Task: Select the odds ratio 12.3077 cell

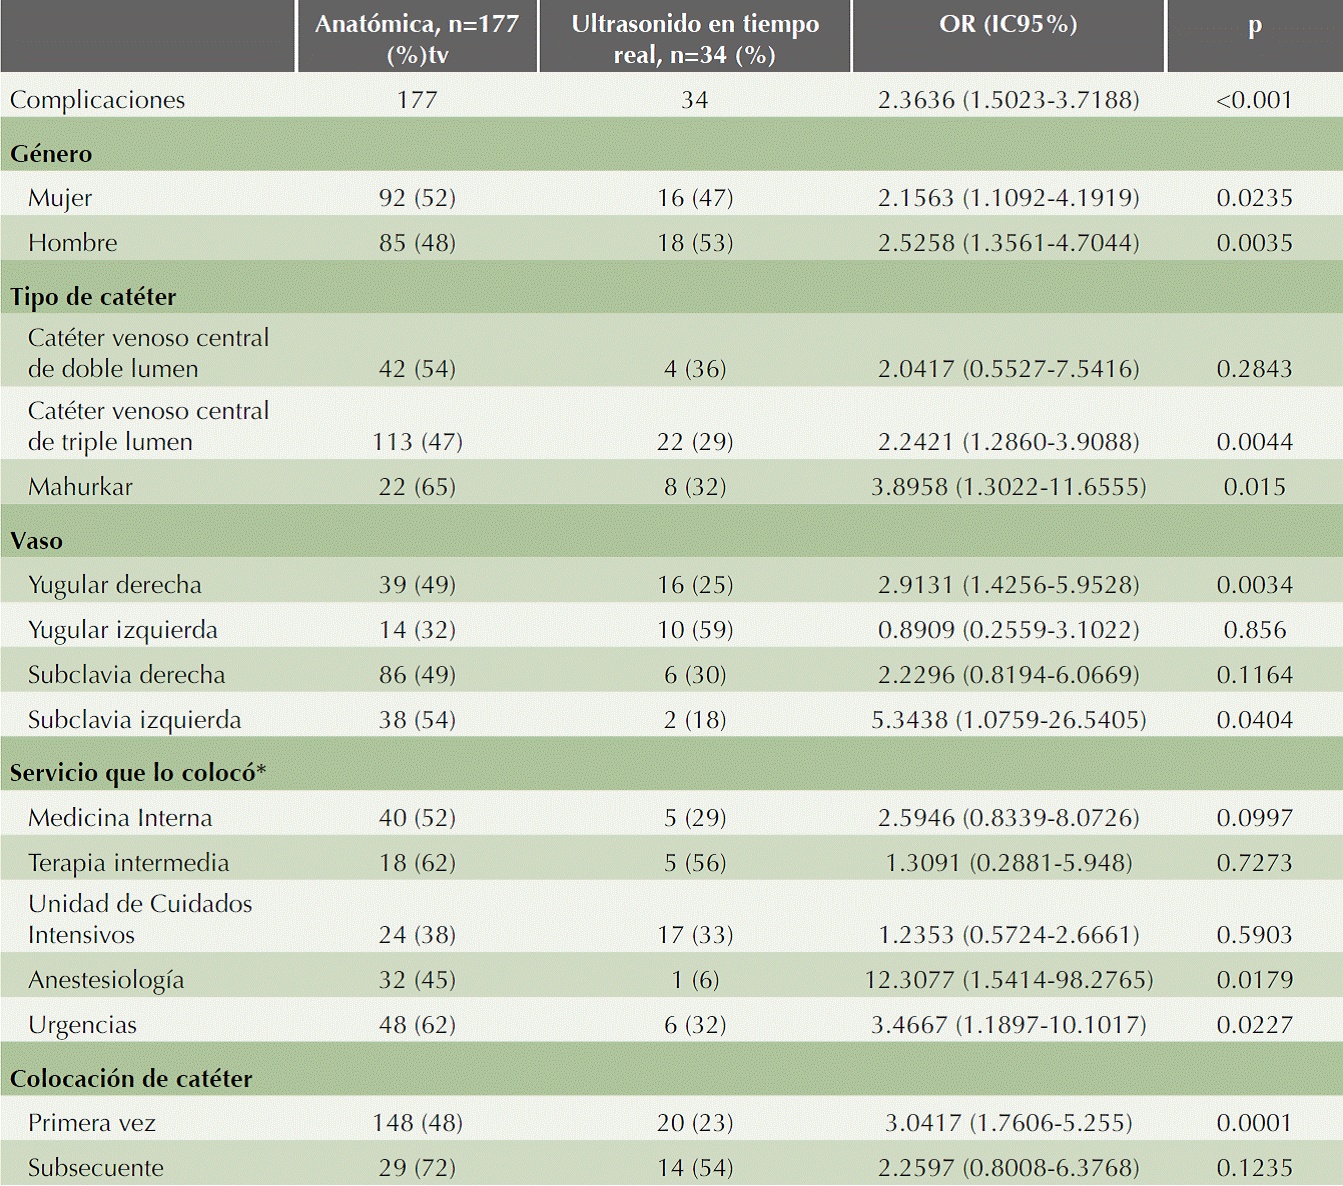Action: click(x=1008, y=980)
